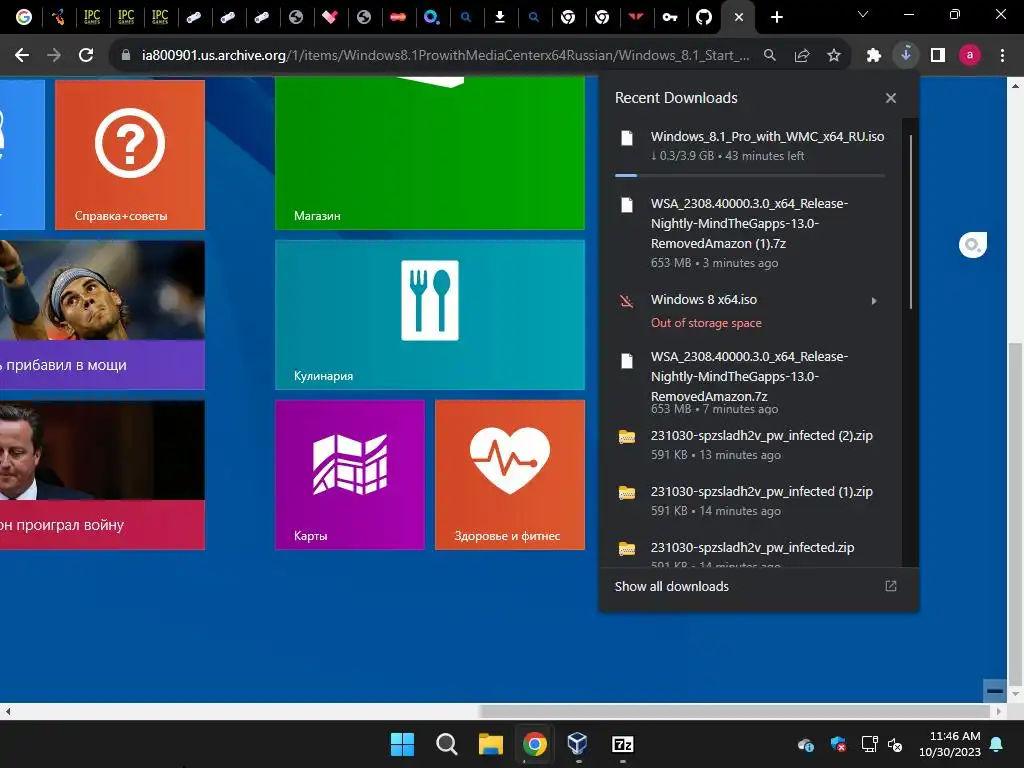
Task: Open Windows Security tray icon
Action: [x=838, y=744]
